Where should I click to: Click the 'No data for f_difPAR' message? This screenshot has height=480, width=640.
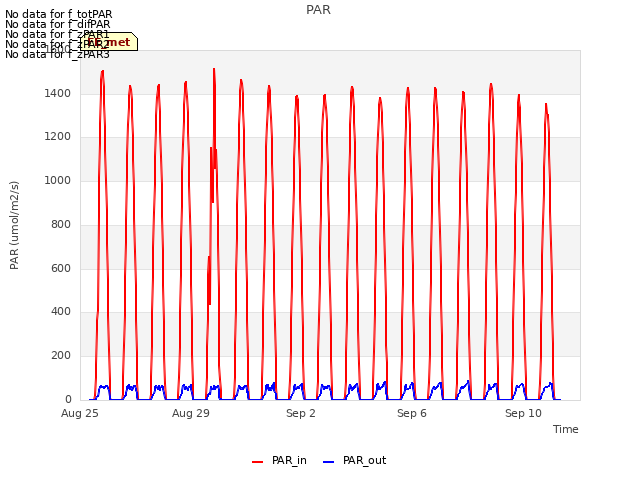coord(58,24)
